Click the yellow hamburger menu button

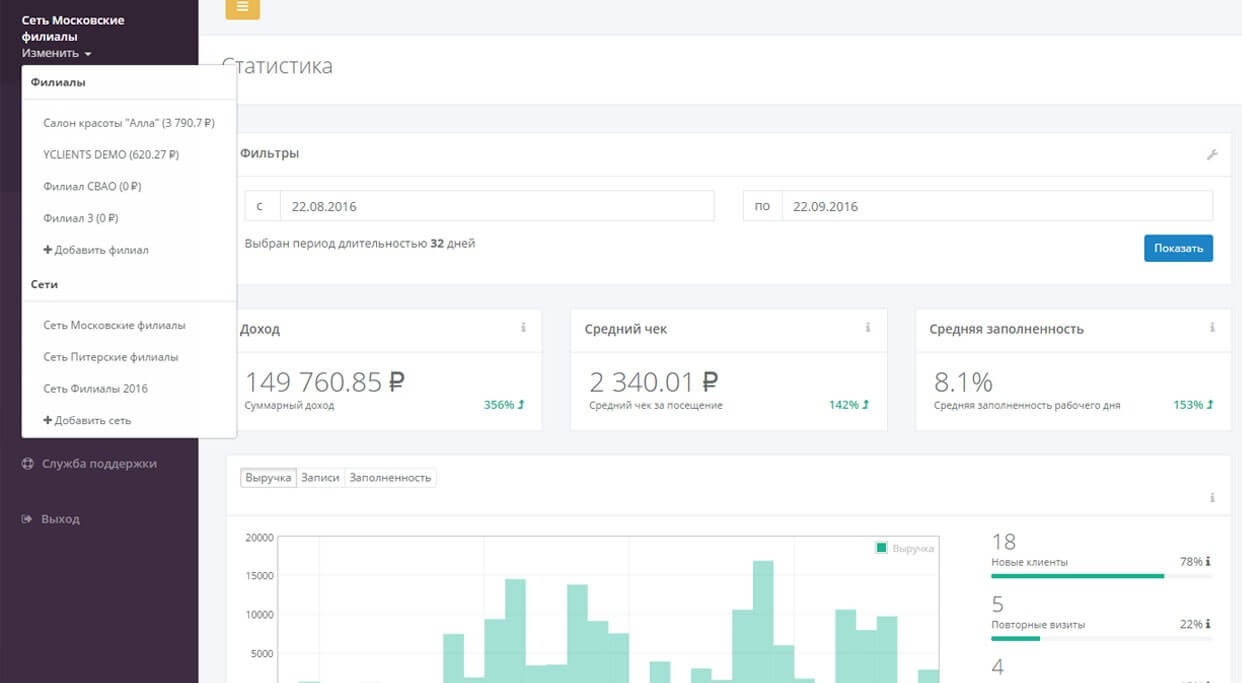click(242, 8)
